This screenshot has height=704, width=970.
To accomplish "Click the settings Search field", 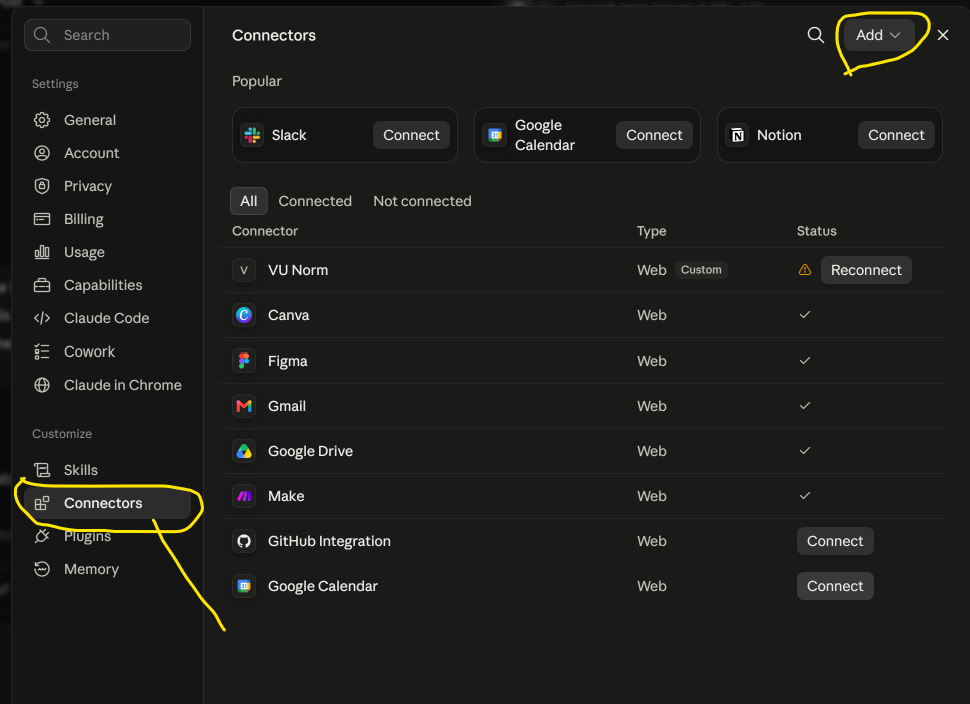I will coord(107,35).
